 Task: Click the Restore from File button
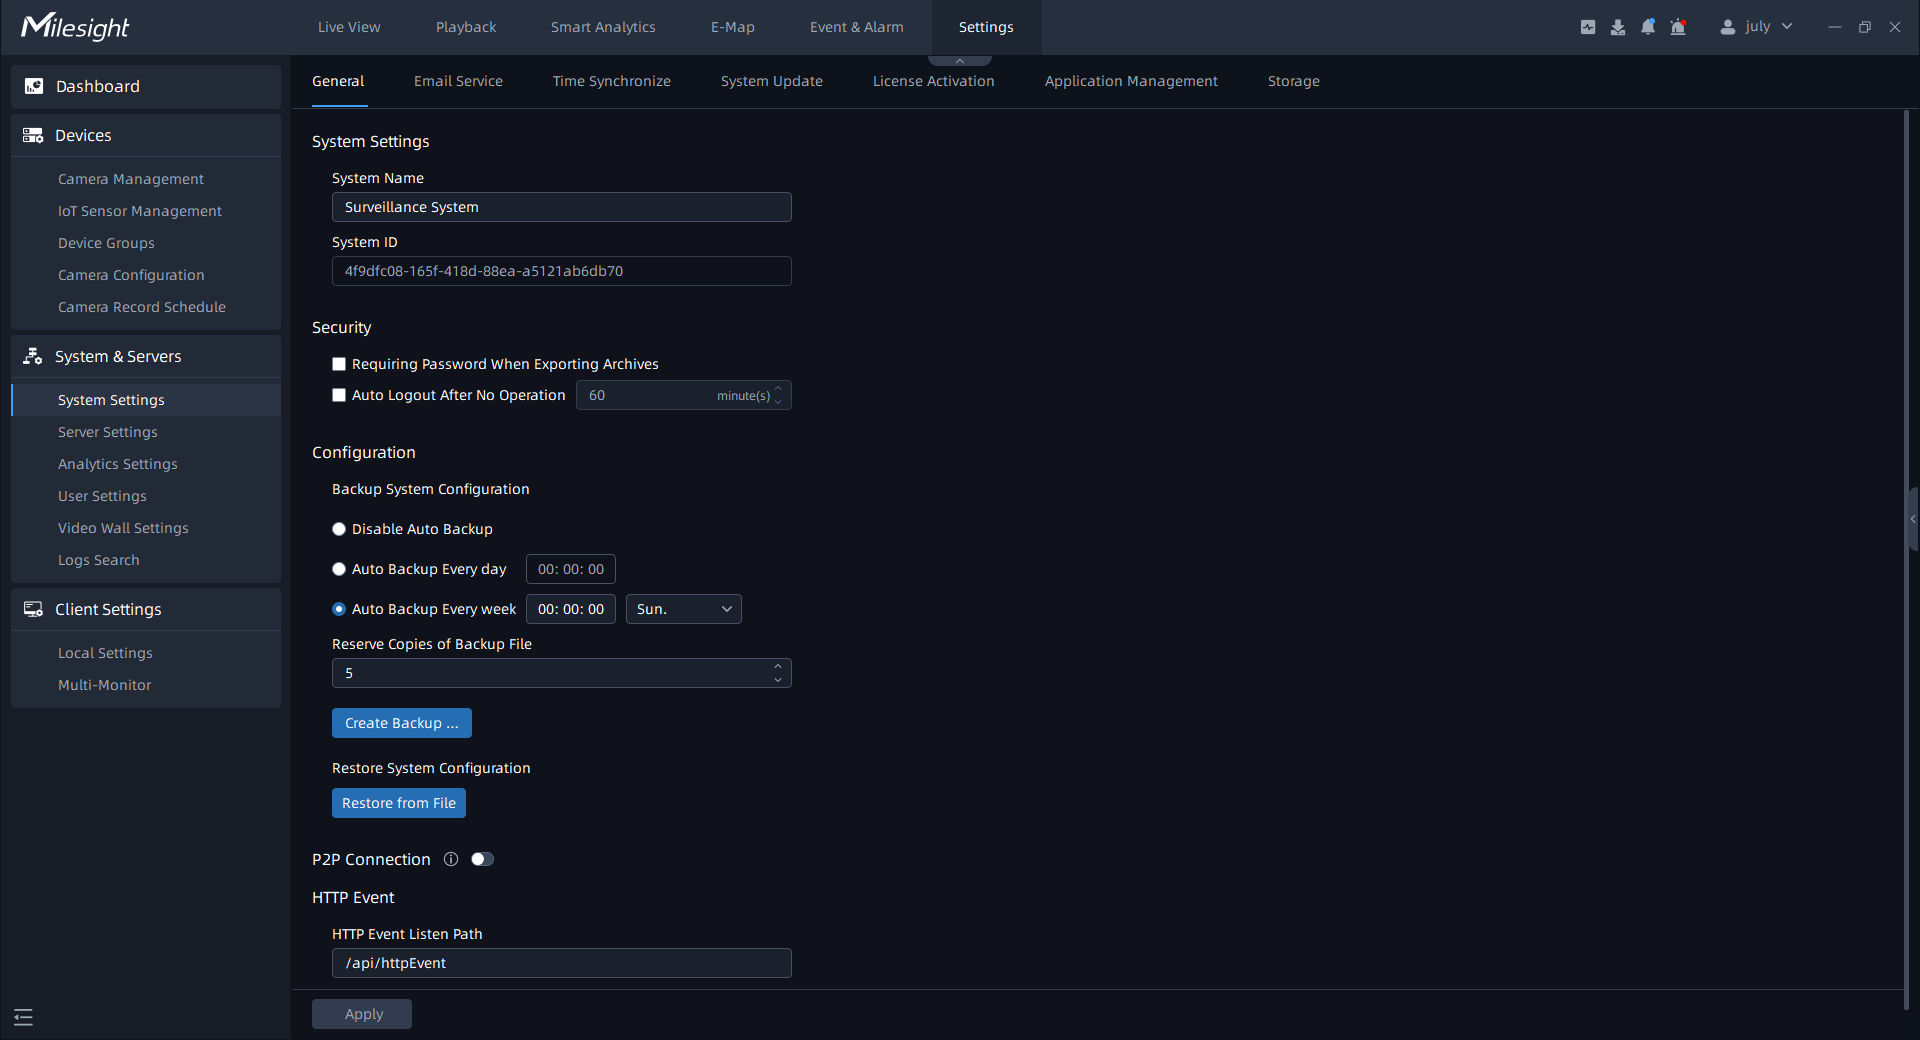pyautogui.click(x=398, y=803)
